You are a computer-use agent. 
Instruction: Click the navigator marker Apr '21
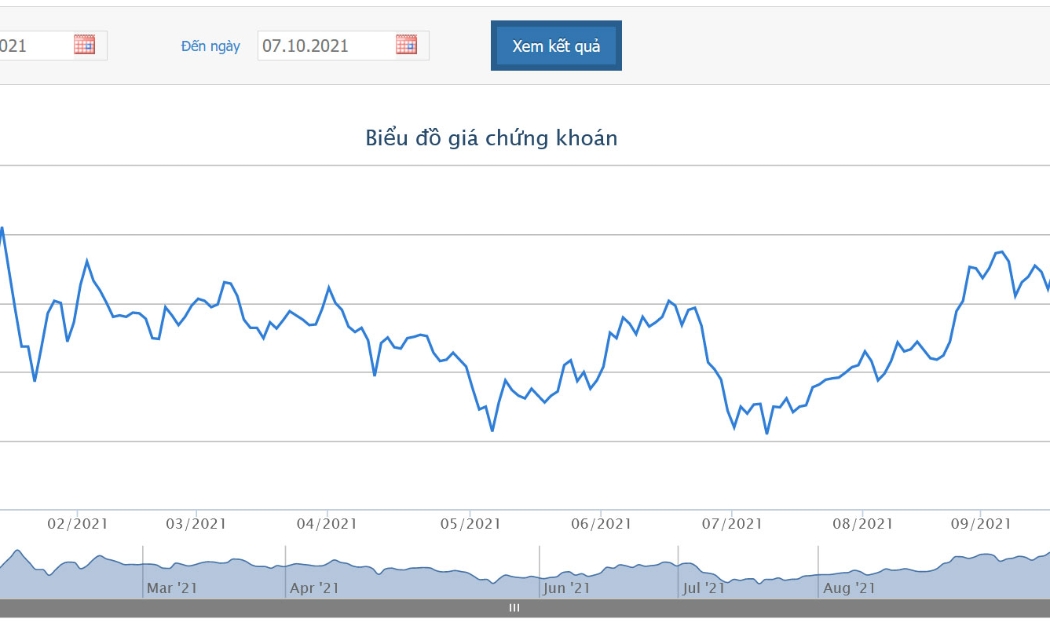pyautogui.click(x=314, y=588)
